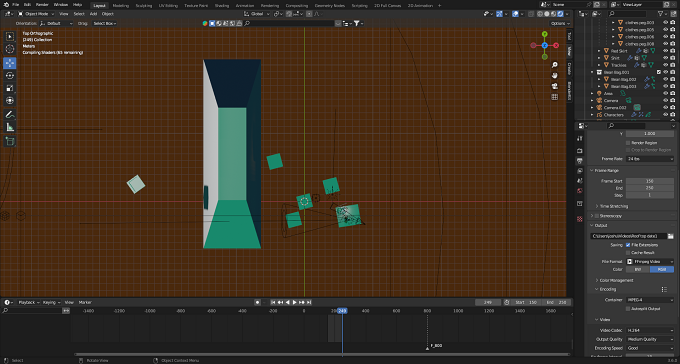Select the RGB color mode button
The image size is (680, 364).
pyautogui.click(x=662, y=269)
